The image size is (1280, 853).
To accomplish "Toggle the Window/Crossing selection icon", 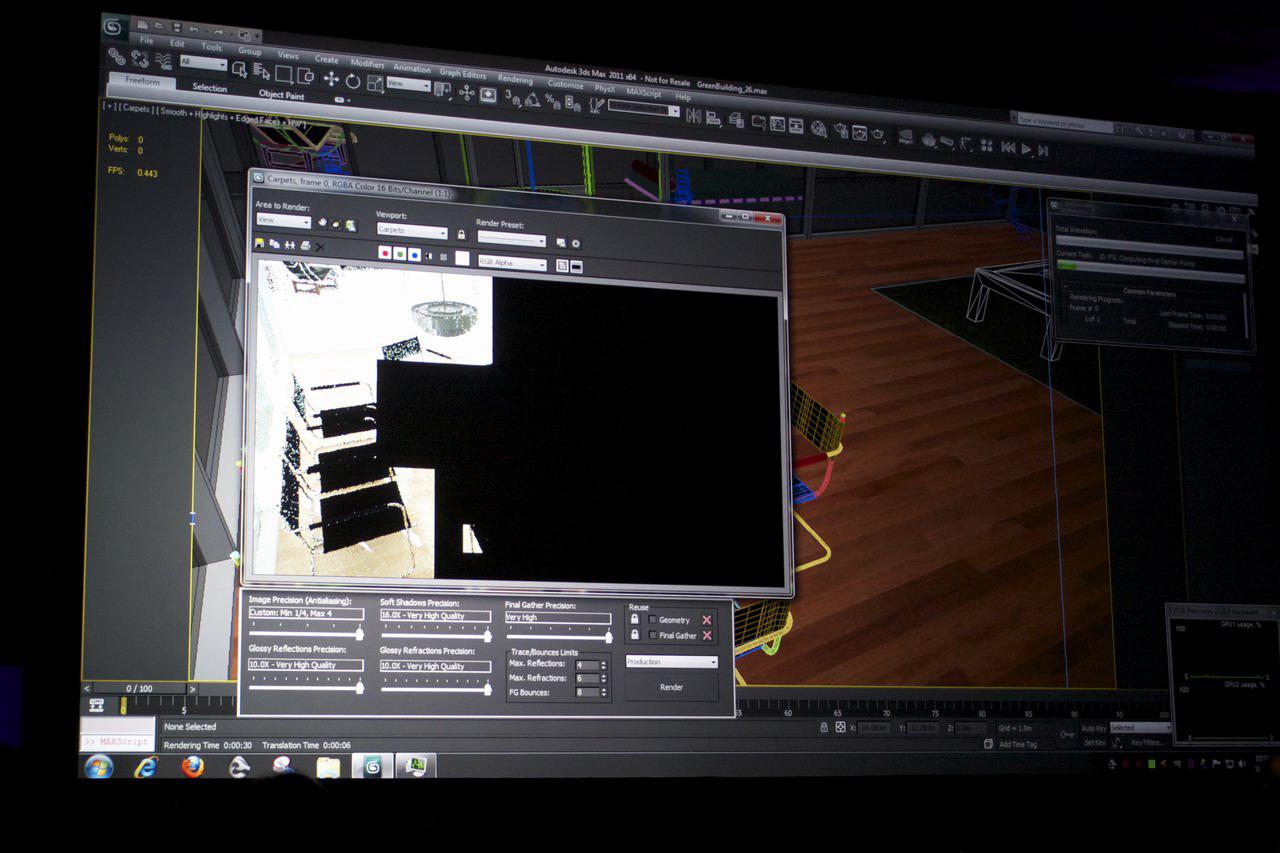I will point(305,76).
